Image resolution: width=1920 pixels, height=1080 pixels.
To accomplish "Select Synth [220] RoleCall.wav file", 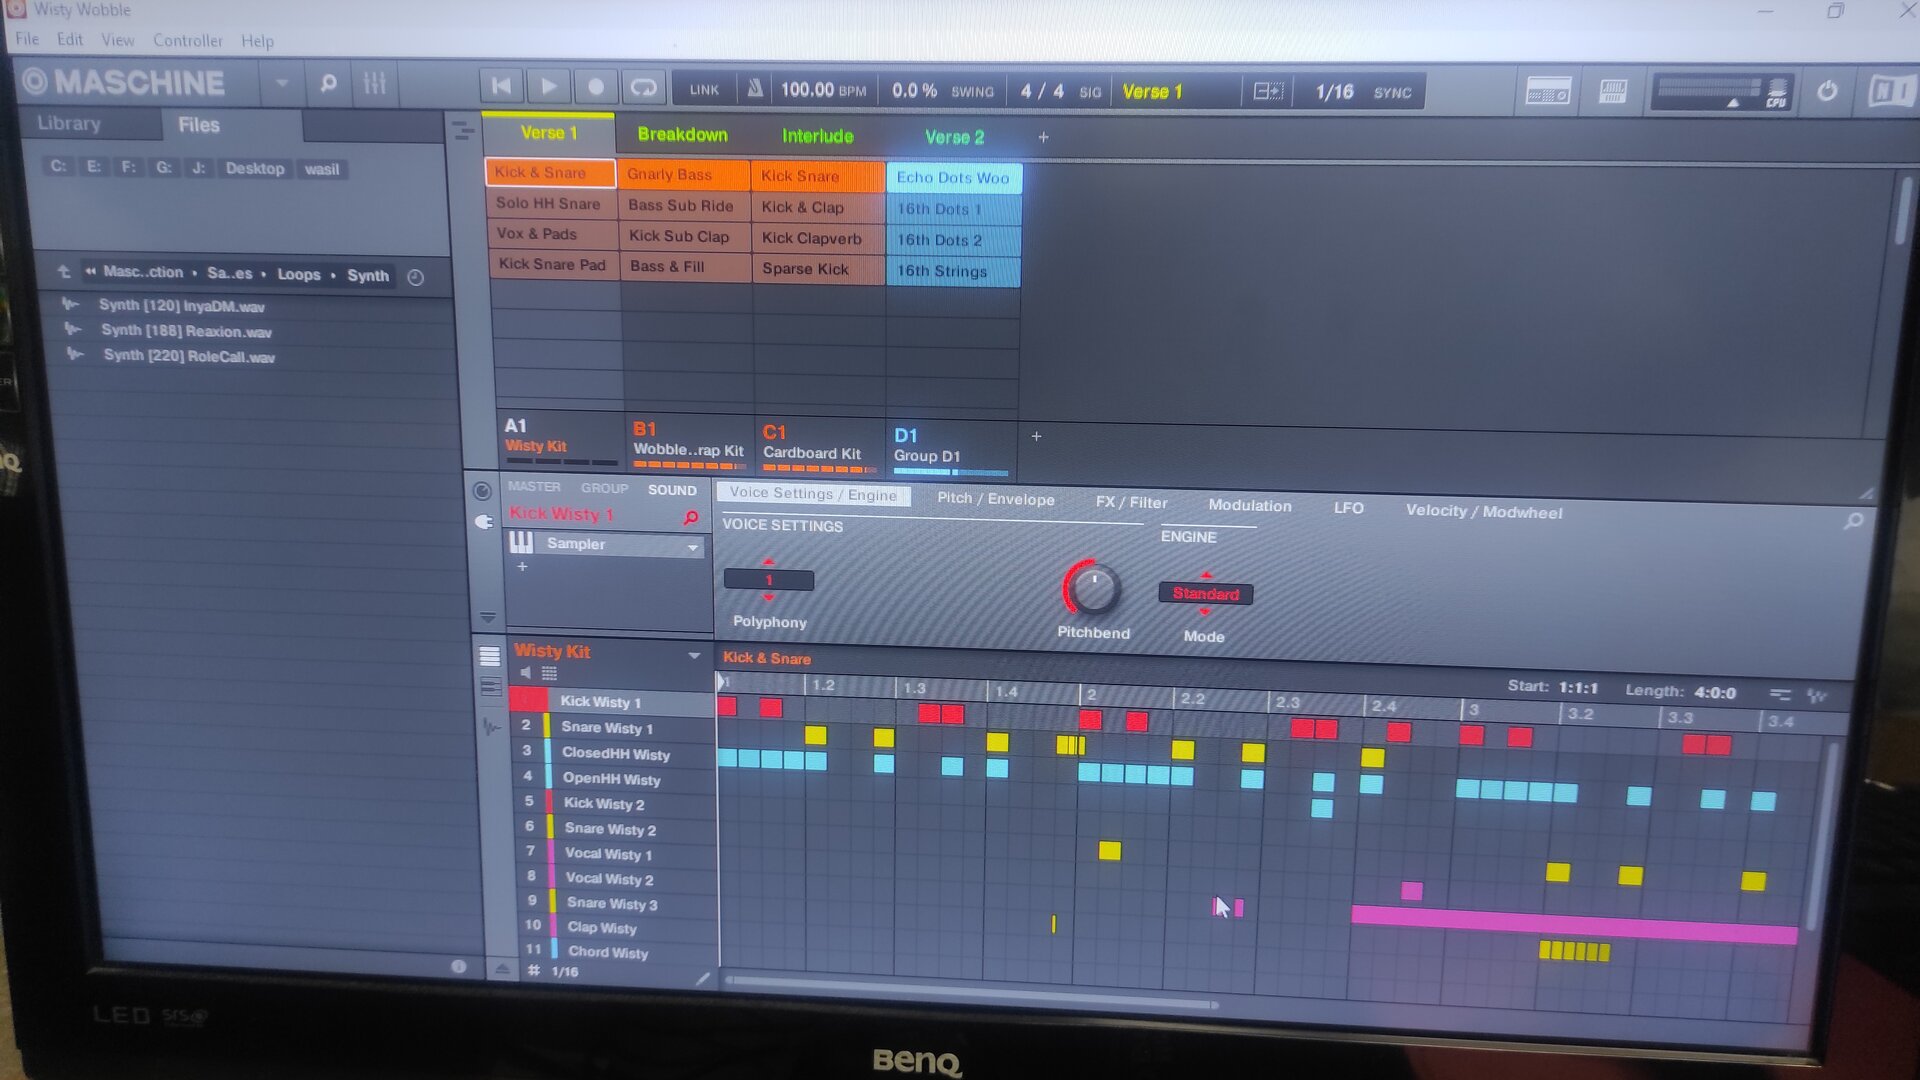I will click(x=189, y=356).
